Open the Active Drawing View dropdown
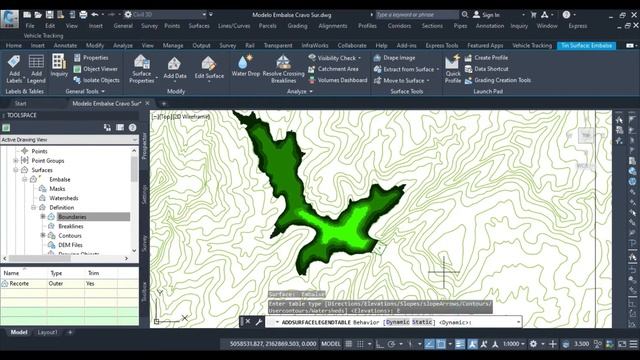Screen dimensions: 640x360 tap(69, 140)
